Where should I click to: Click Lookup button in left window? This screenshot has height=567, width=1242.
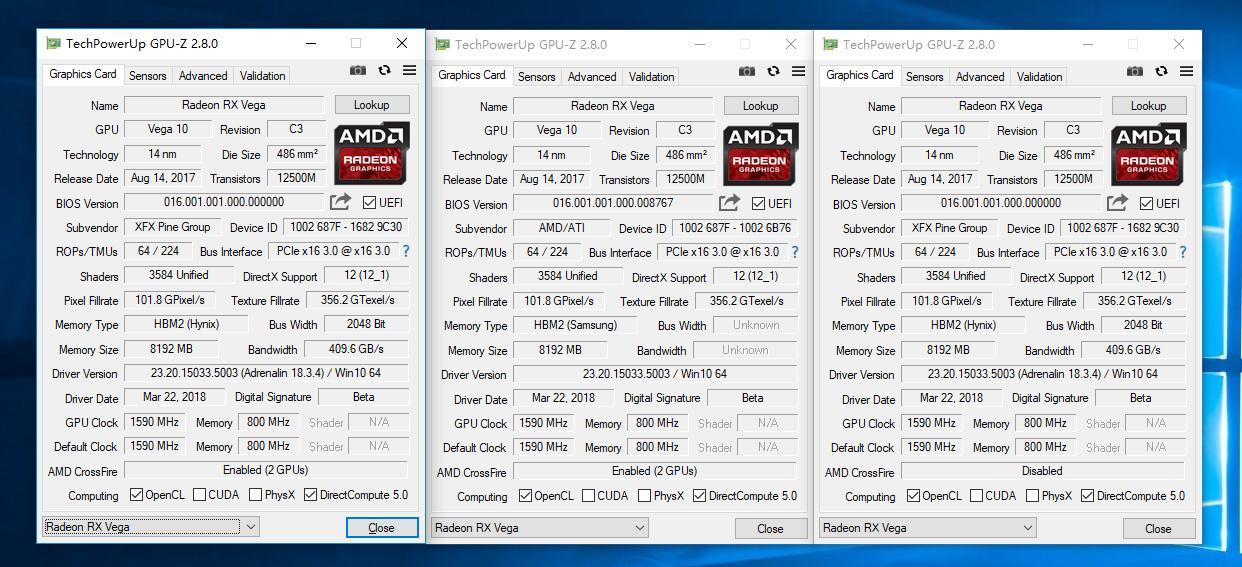[371, 105]
